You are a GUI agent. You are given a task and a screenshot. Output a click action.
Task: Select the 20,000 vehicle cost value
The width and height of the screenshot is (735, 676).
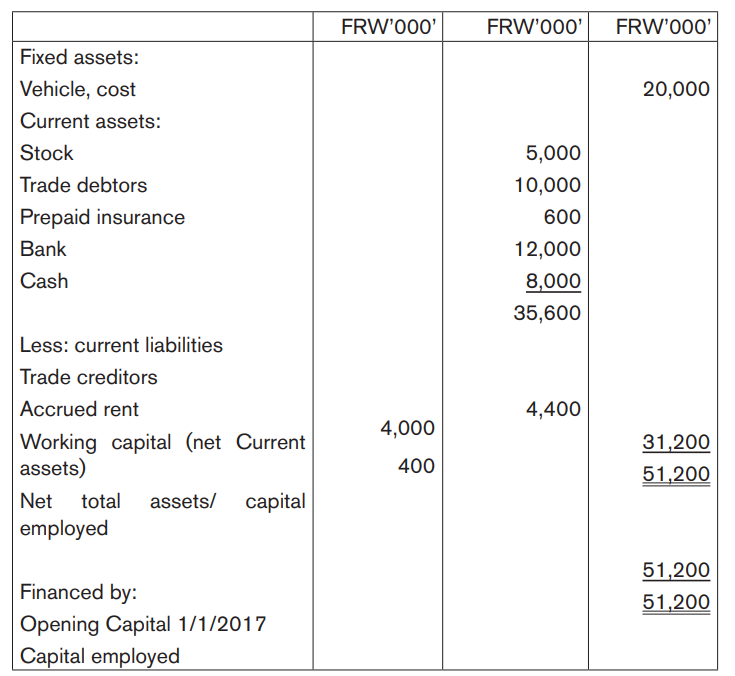point(676,89)
